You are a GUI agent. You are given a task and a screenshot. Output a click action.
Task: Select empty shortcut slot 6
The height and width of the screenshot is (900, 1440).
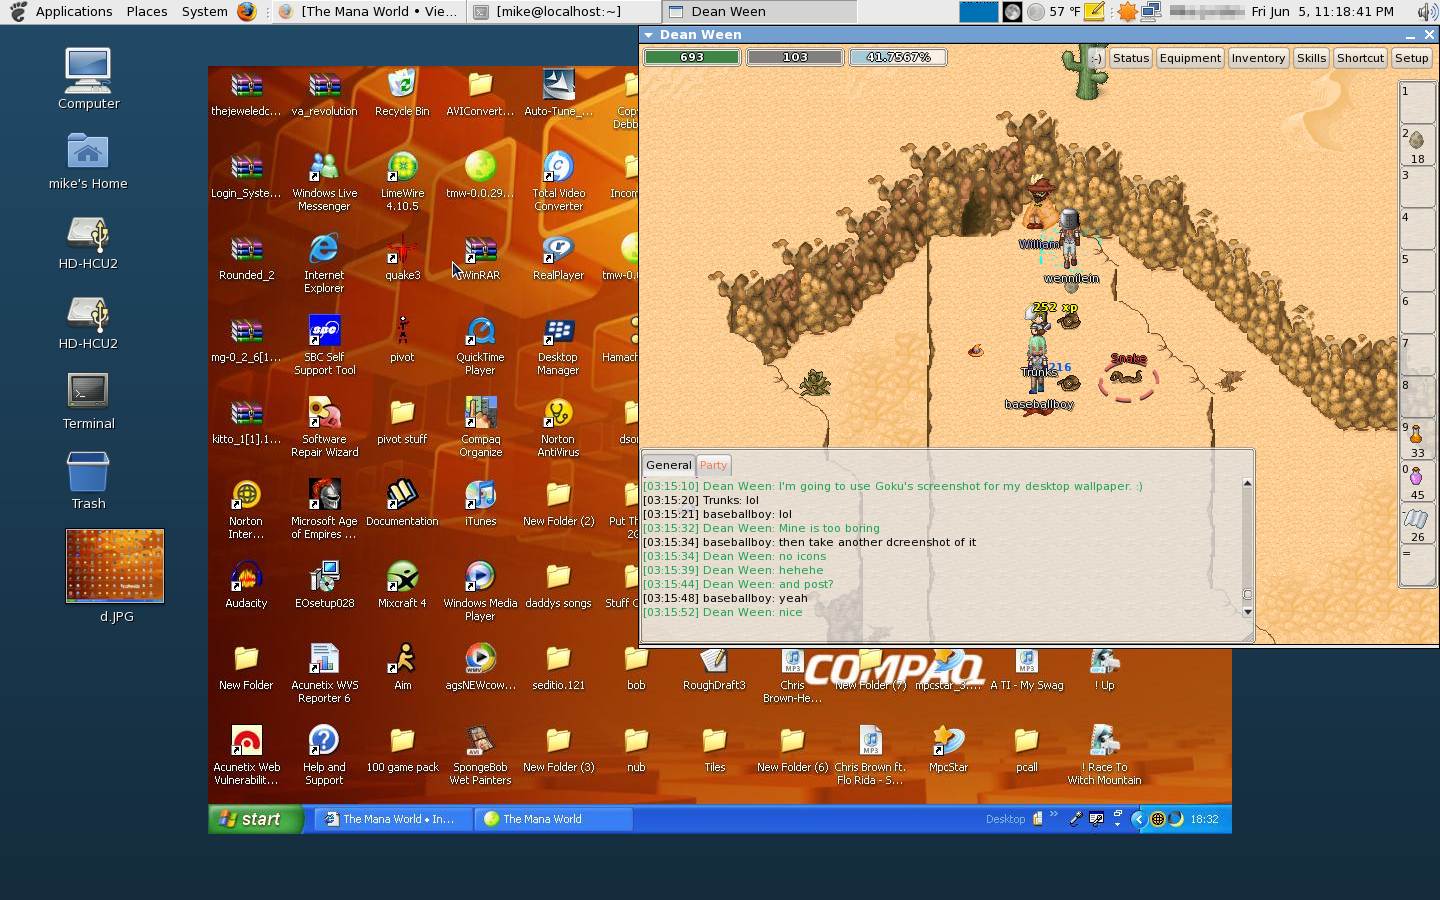[x=1416, y=313]
